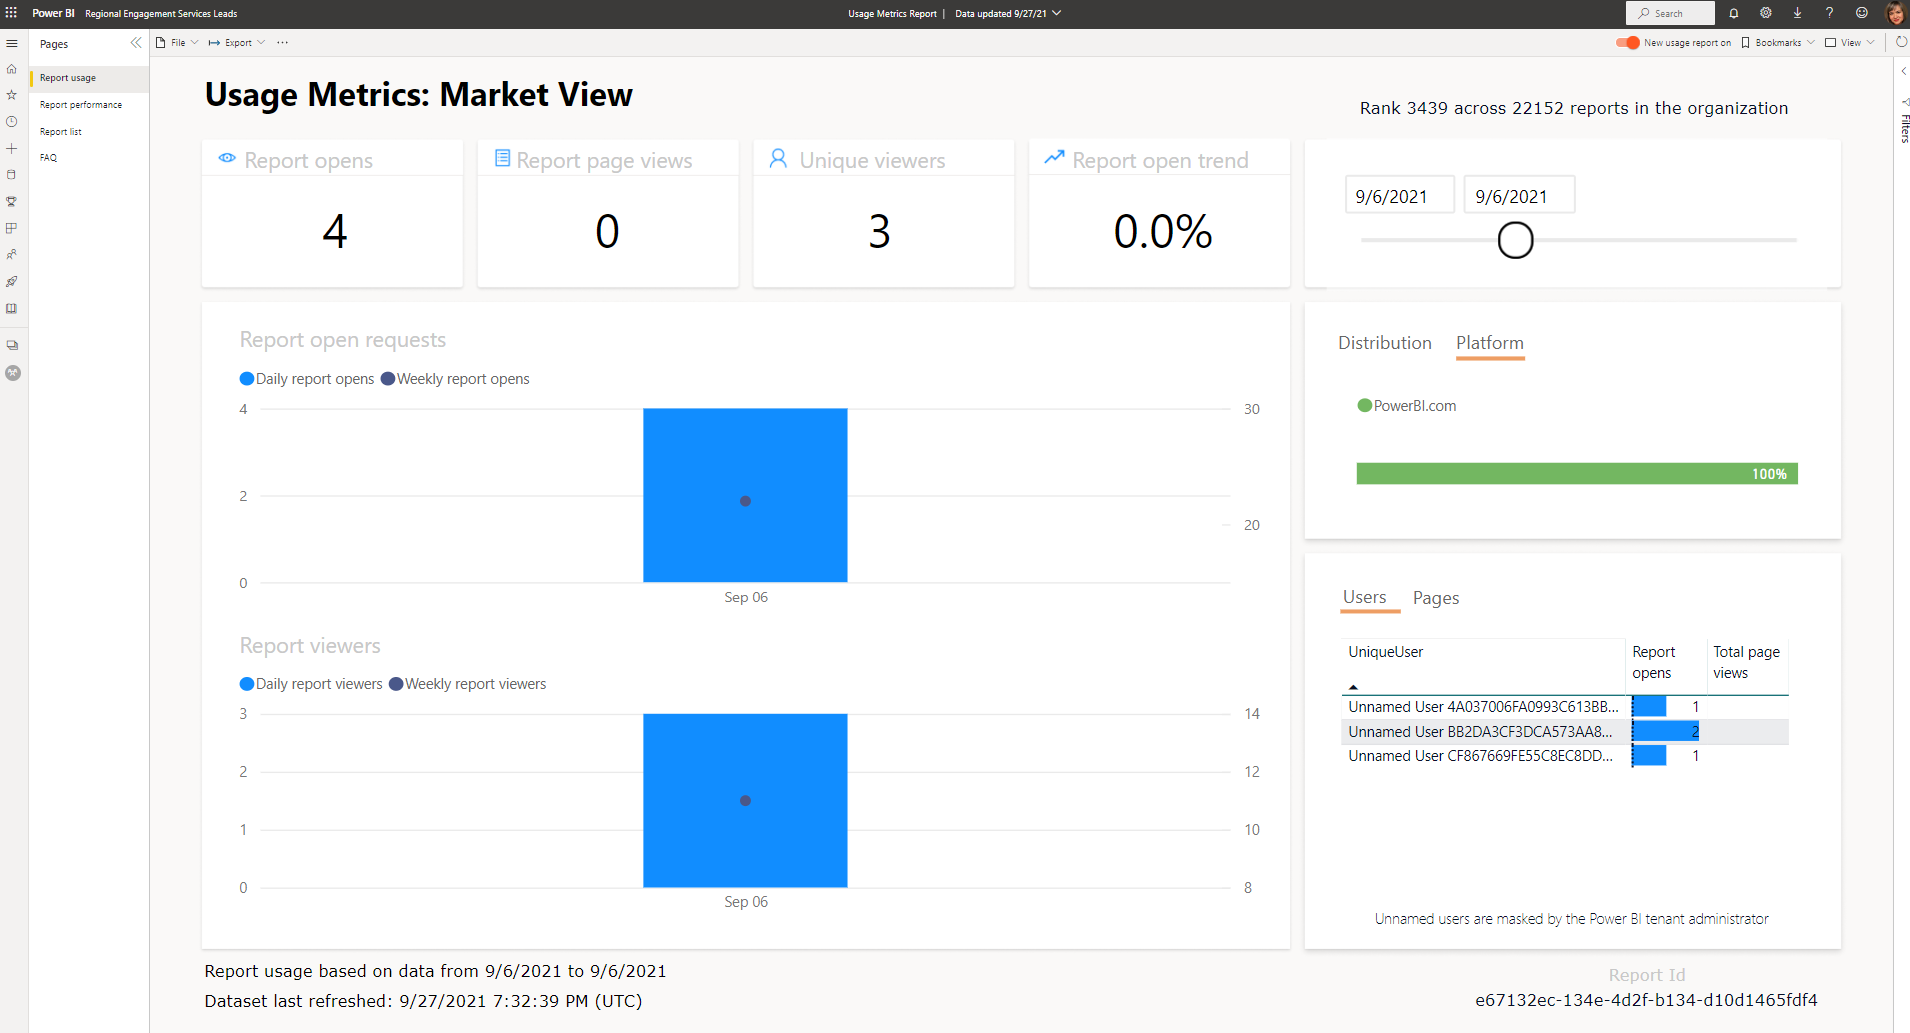Select the Report list page
The height and width of the screenshot is (1033, 1910).
[61, 132]
